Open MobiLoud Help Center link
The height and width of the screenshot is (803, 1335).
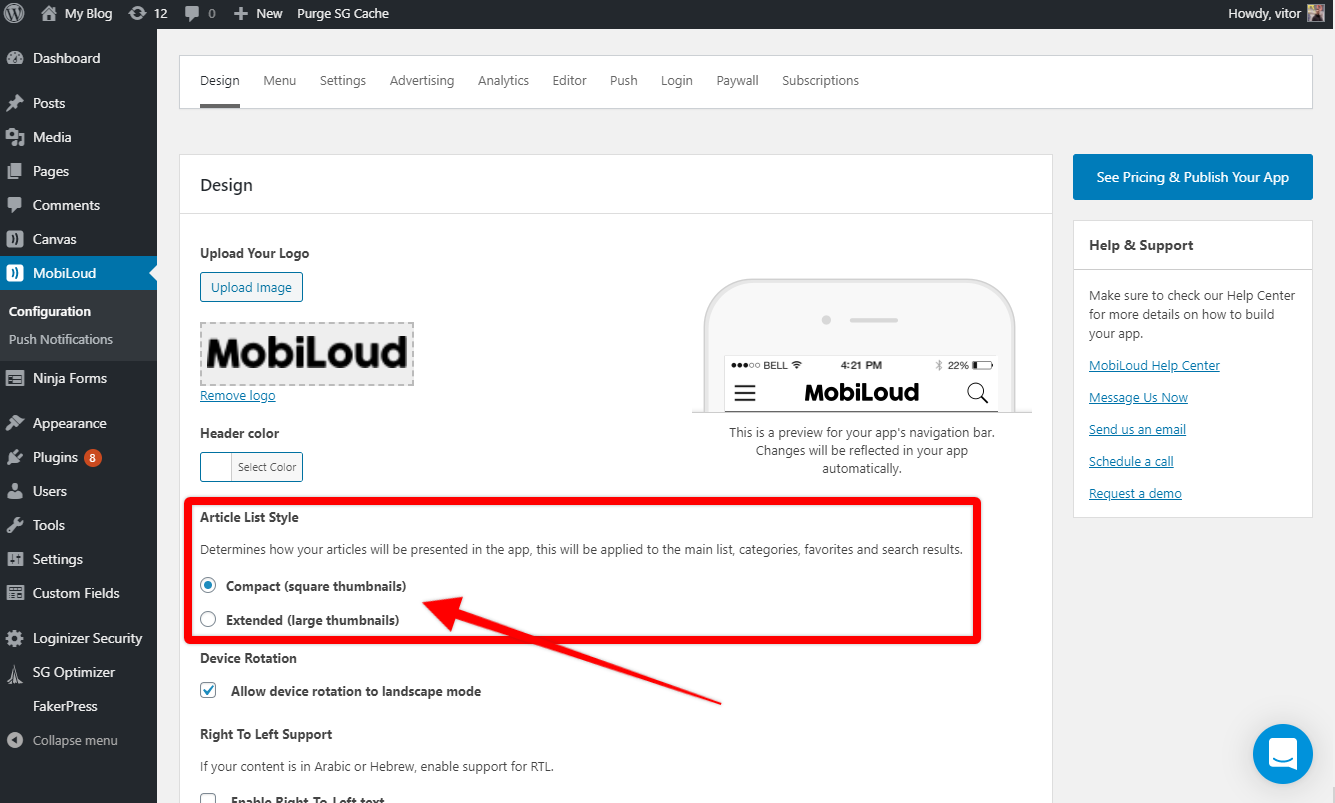pyautogui.click(x=1154, y=366)
